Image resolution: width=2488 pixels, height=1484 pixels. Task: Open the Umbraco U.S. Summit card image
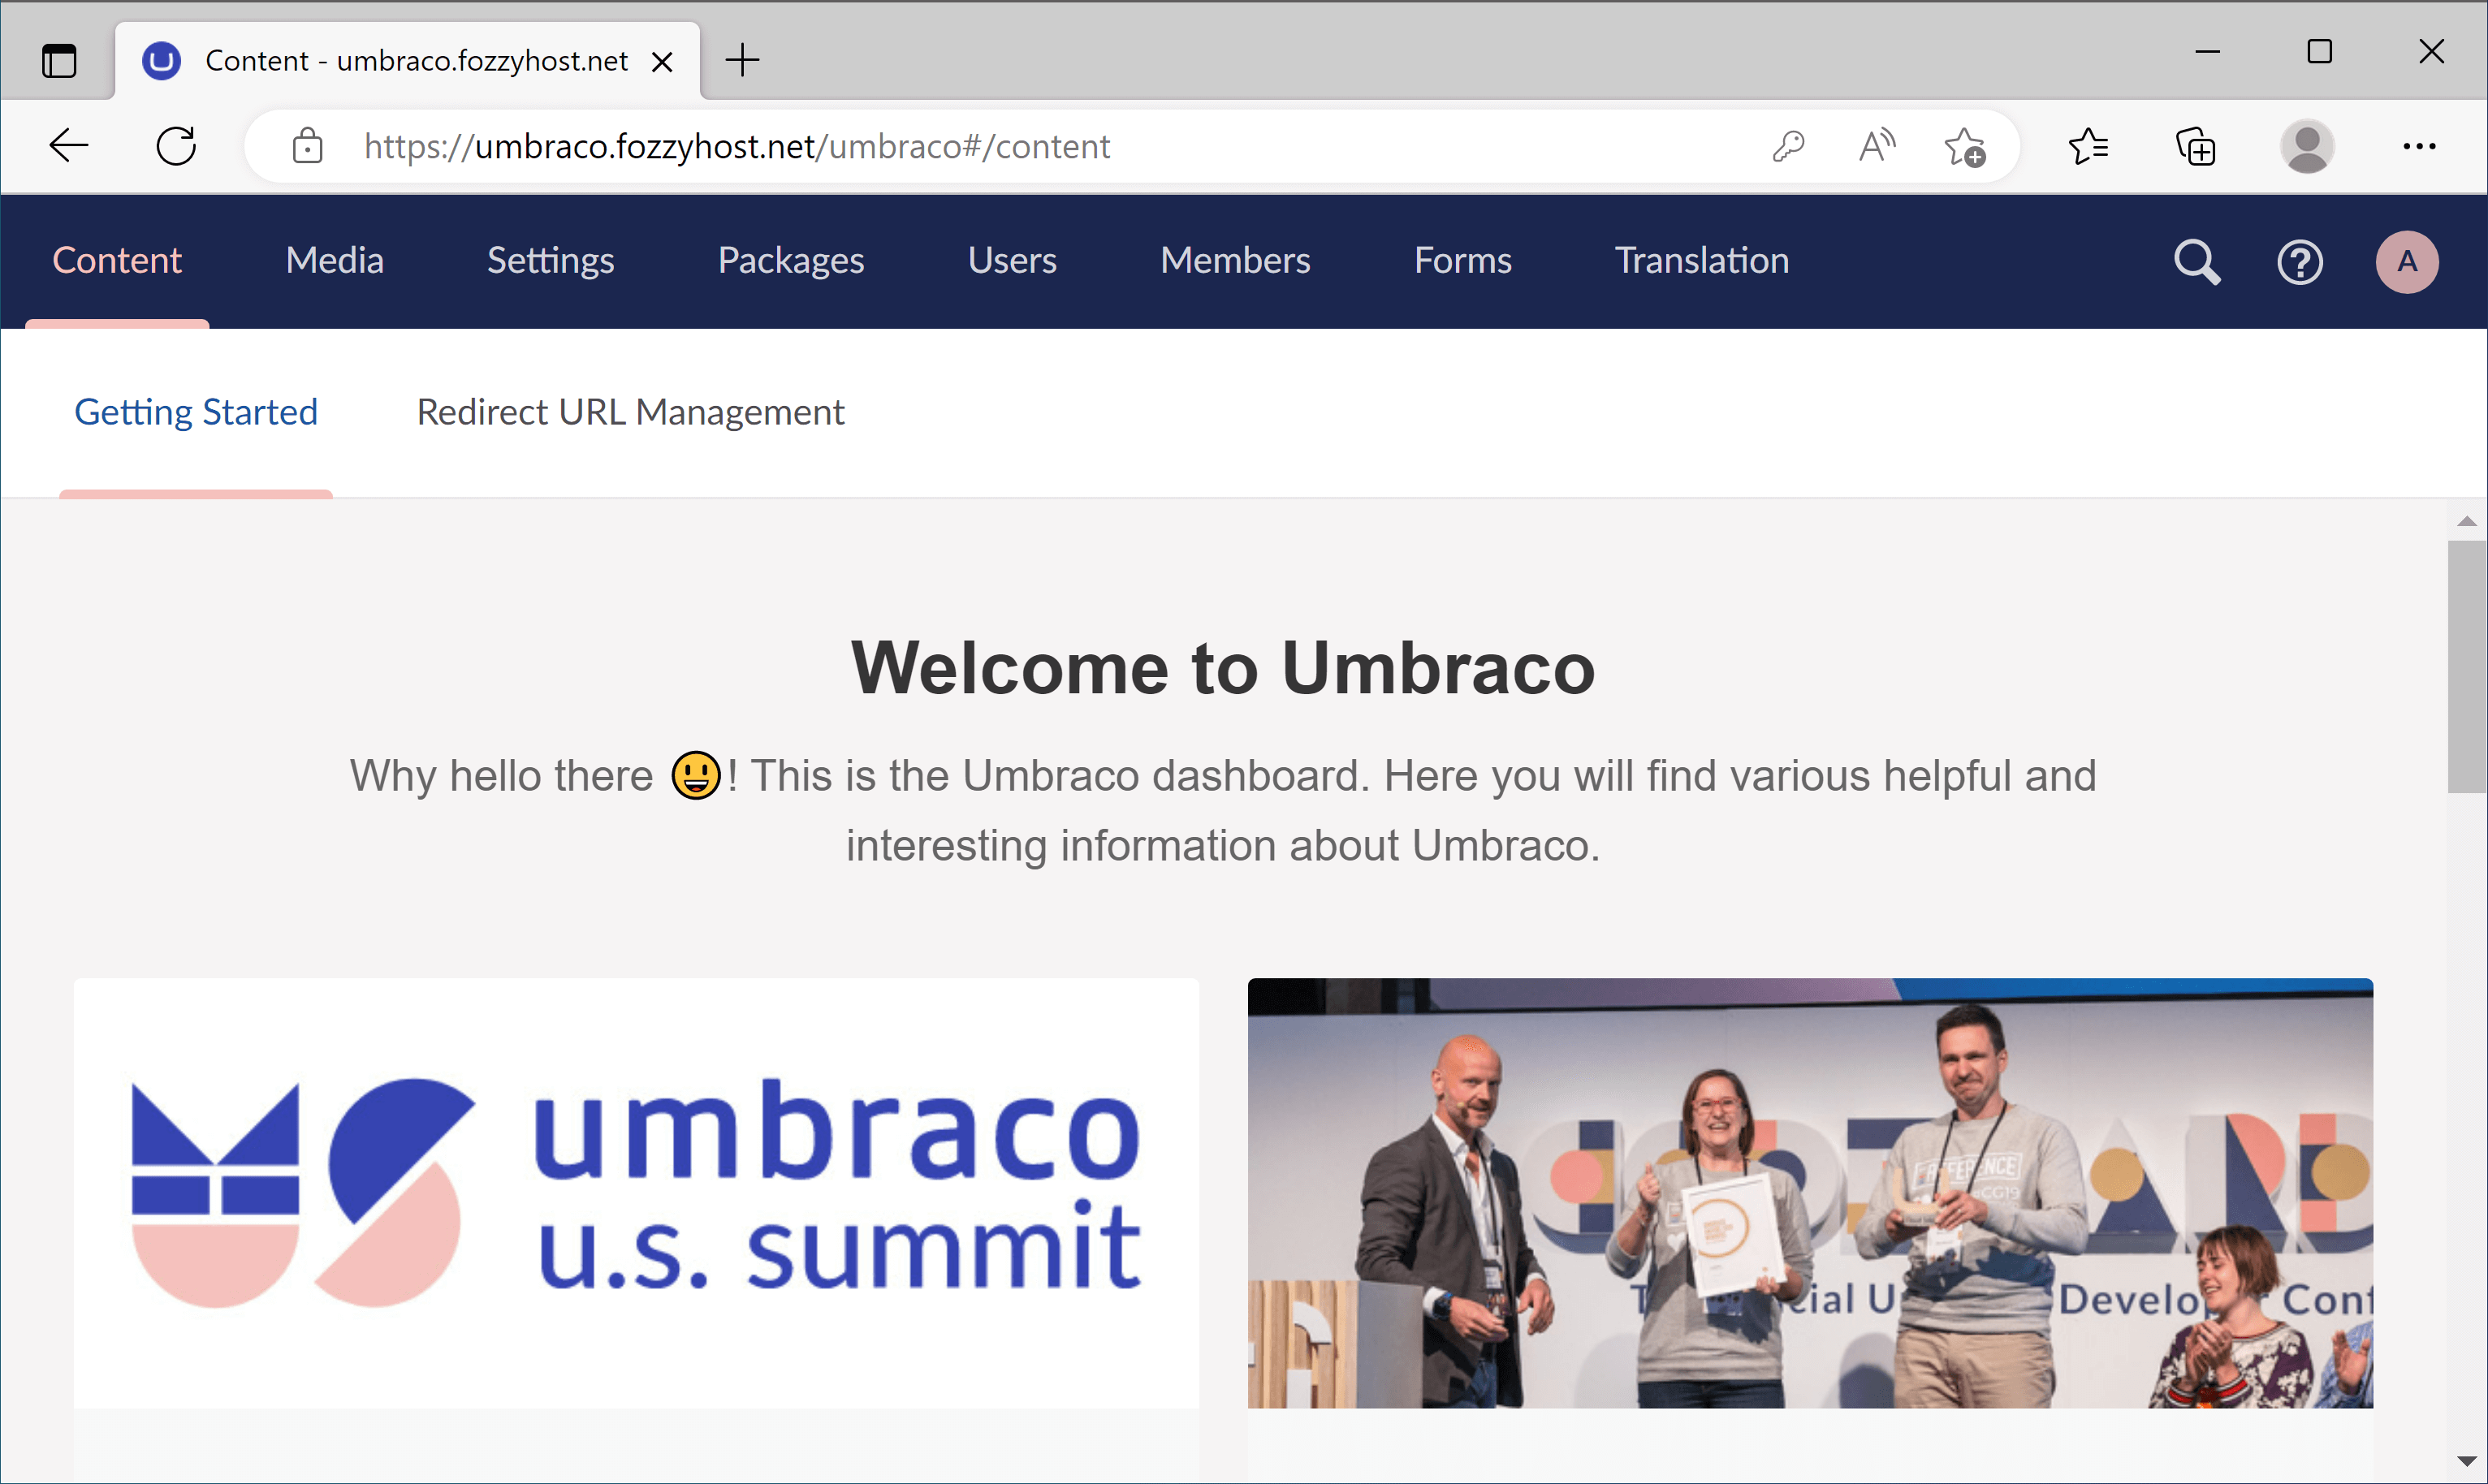point(636,1193)
